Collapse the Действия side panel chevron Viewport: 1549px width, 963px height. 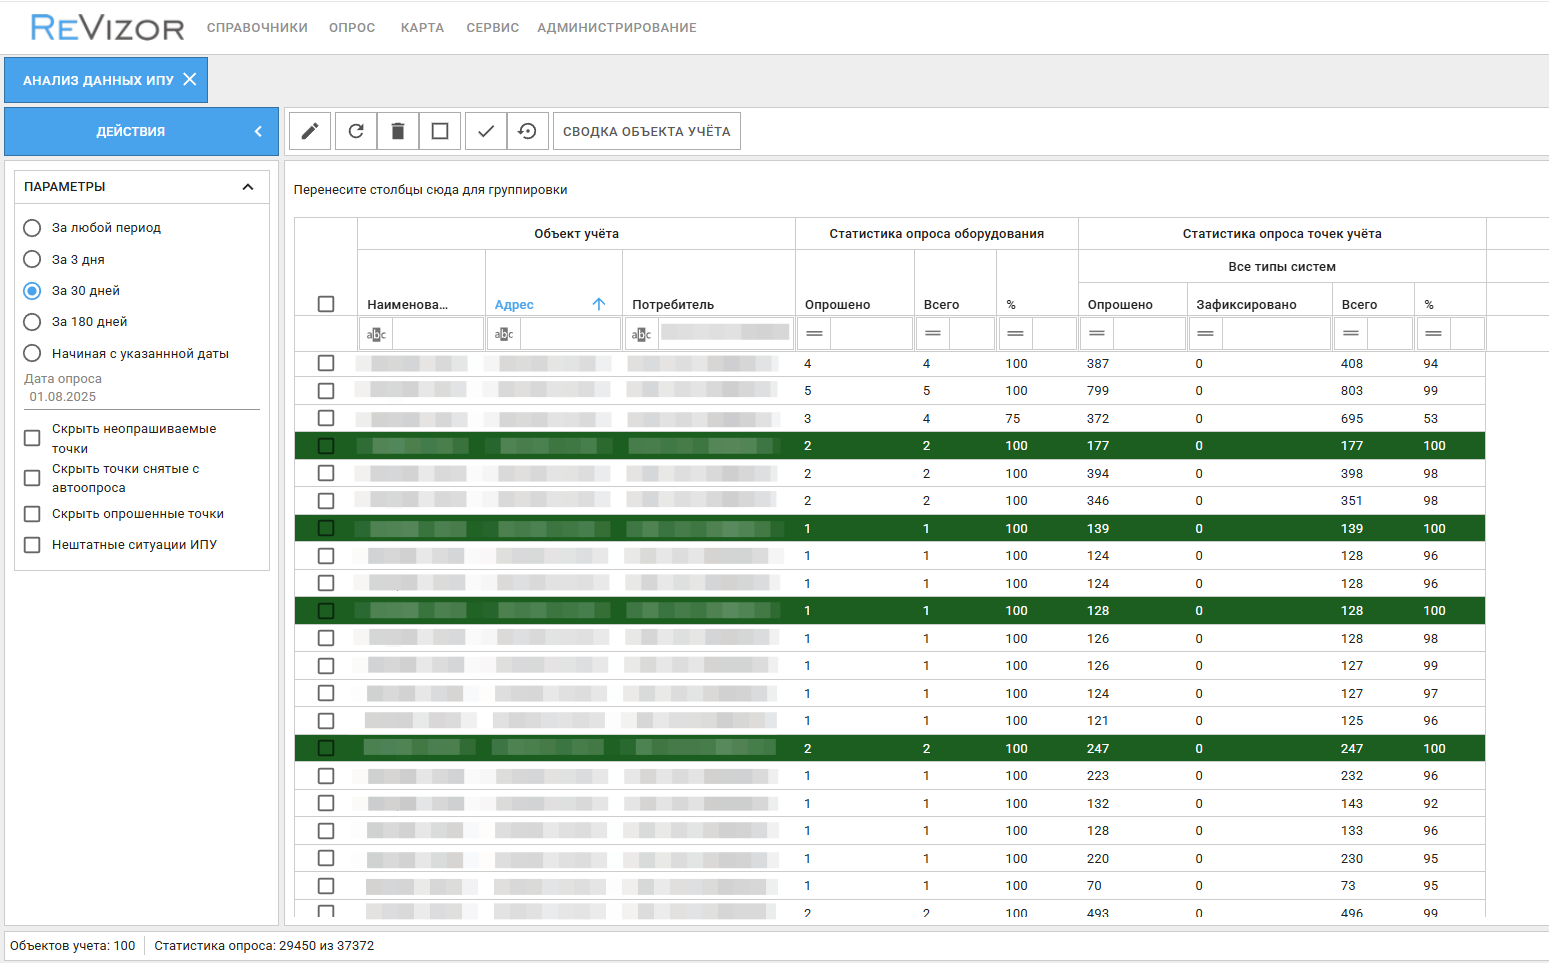coord(258,131)
